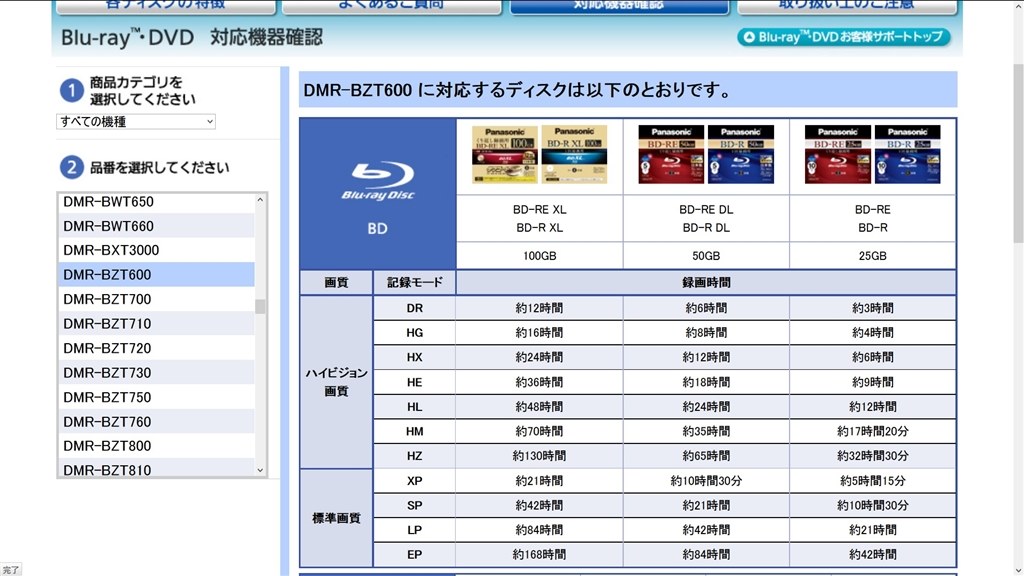Click the red BD-RE DL 50GB disc image
Viewport: 1024px width, 576px height.
click(x=671, y=155)
